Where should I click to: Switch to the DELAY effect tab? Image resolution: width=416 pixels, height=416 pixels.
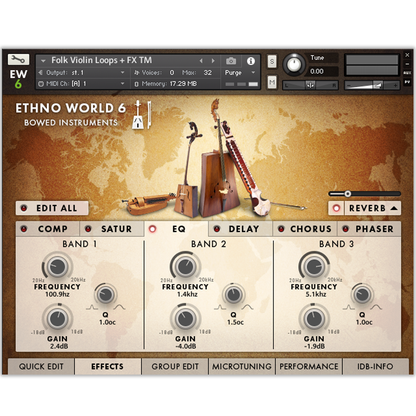point(244,229)
